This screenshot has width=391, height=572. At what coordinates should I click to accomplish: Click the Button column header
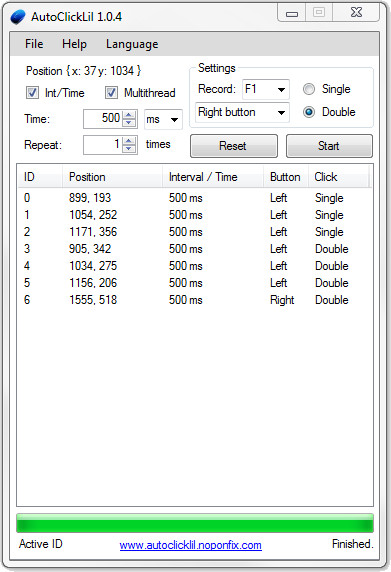(286, 177)
